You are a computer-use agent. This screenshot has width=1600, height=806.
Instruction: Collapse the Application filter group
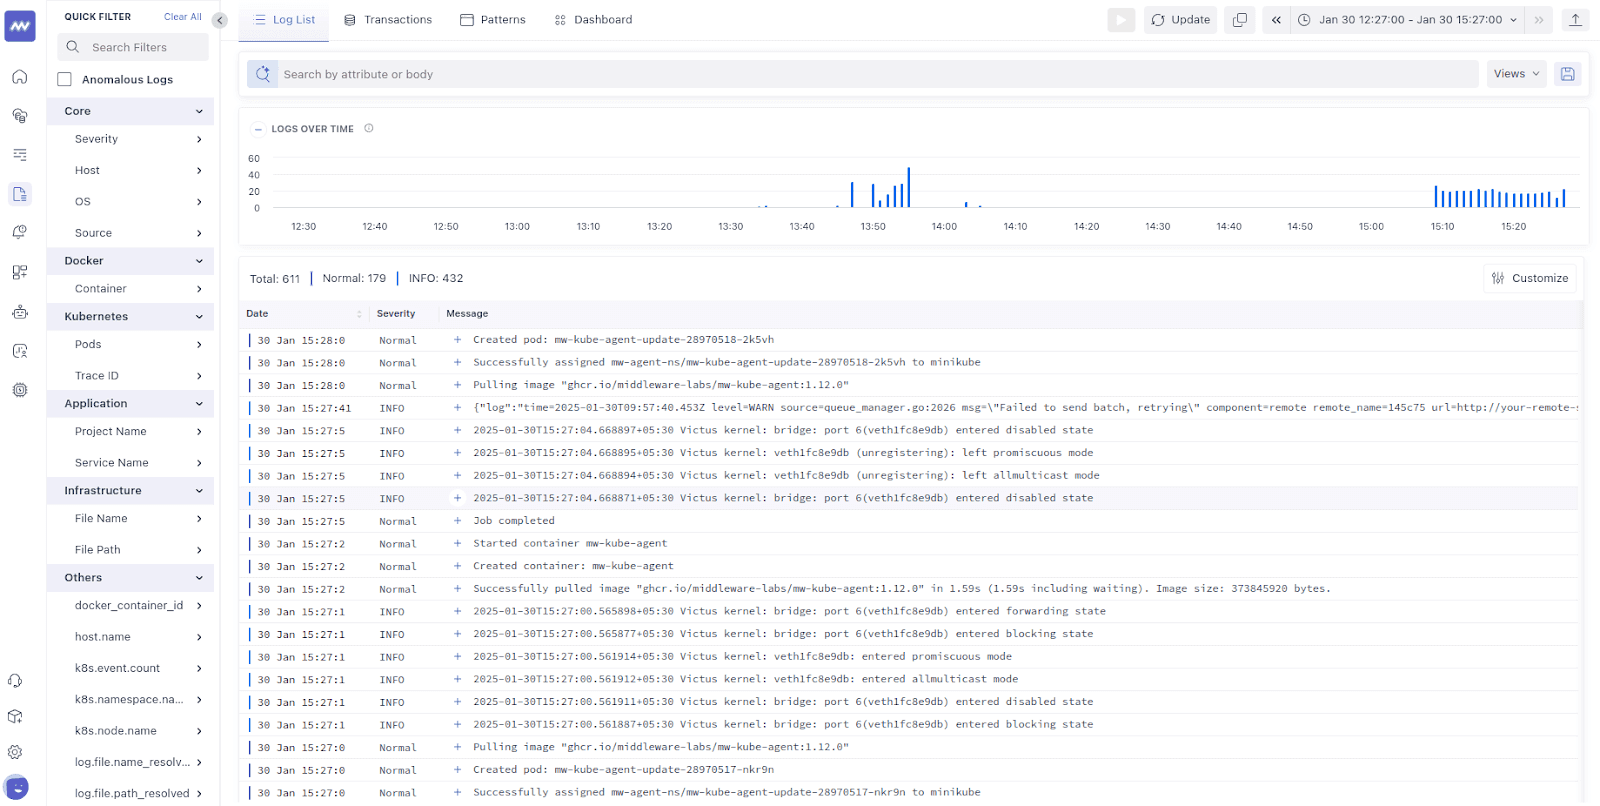click(199, 404)
